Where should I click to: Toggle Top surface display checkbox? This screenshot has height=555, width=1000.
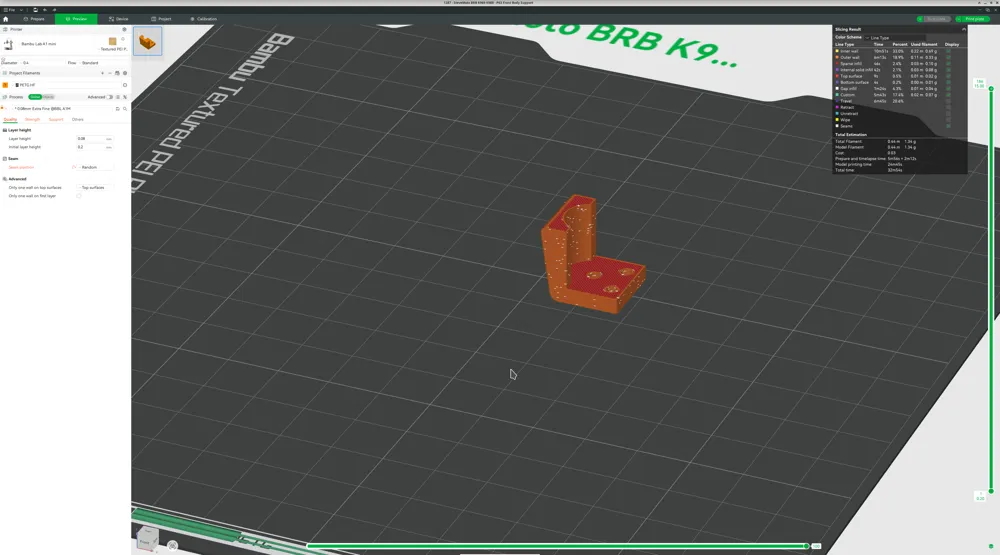tap(948, 76)
